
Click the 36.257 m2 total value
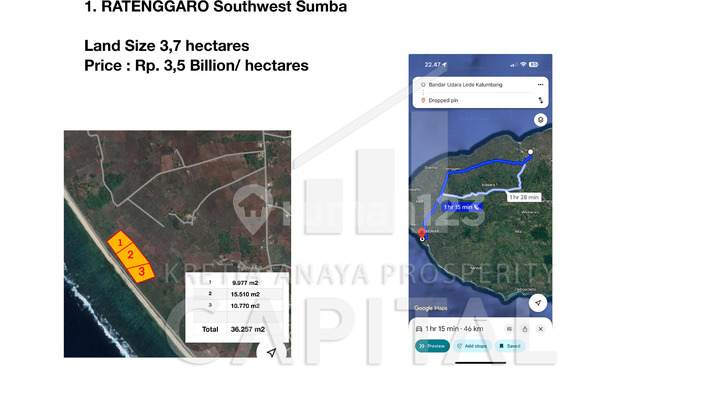tap(248, 329)
